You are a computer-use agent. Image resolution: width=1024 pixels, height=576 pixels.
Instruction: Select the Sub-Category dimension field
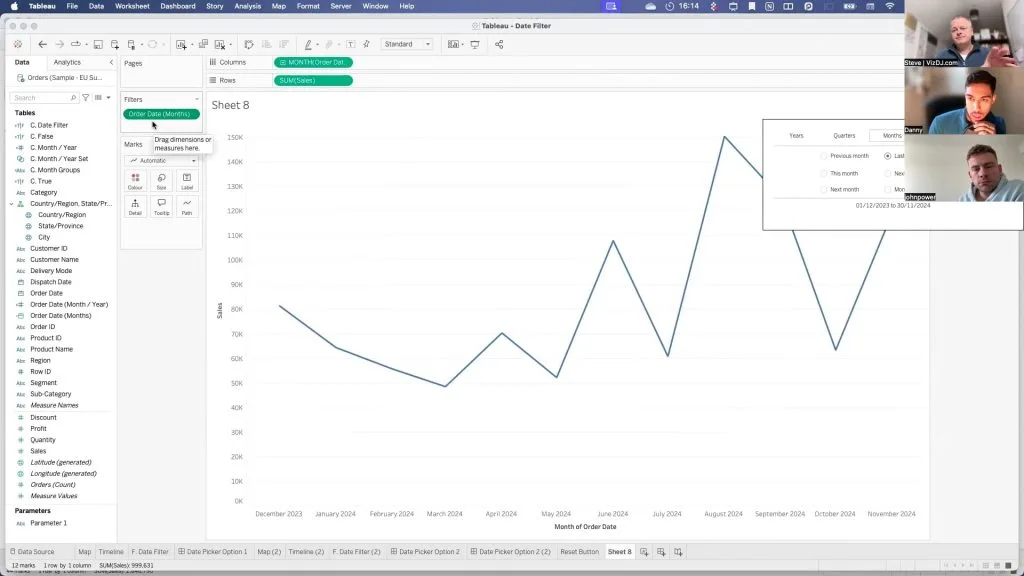50,394
